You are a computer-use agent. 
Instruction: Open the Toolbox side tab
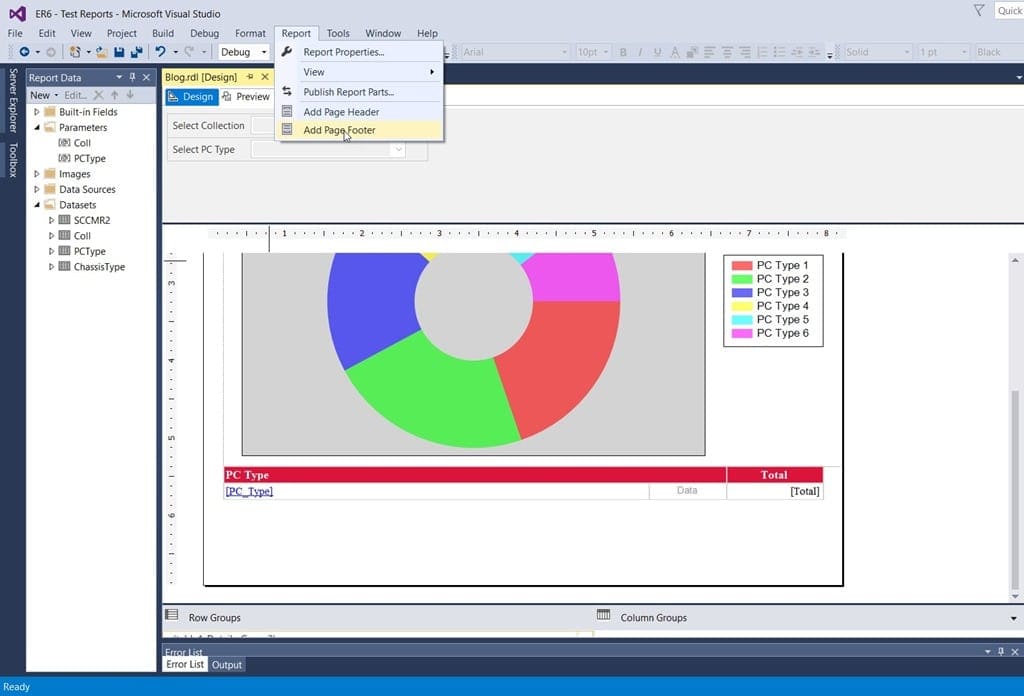click(12, 160)
